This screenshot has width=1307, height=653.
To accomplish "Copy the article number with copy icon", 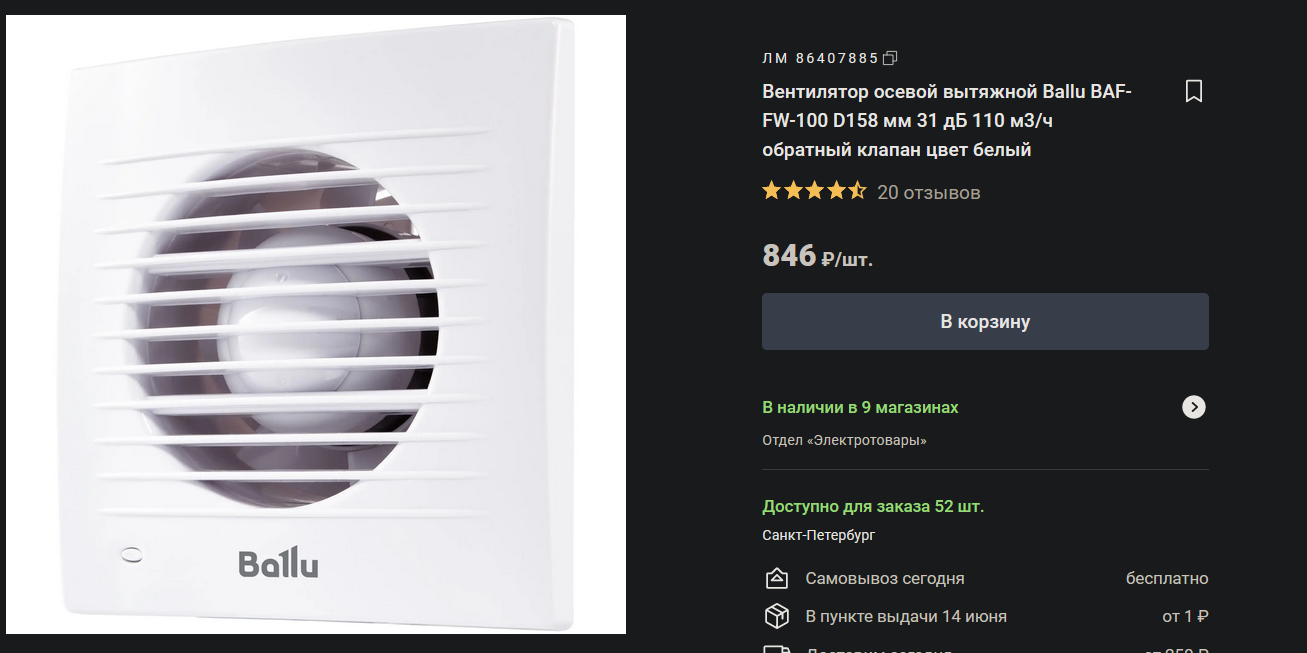I will [x=890, y=58].
